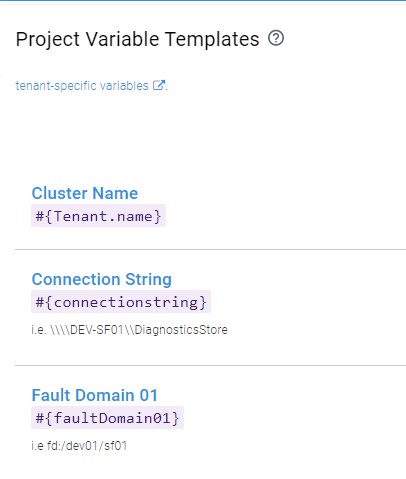Select the #{Tenant.name} variable chip

point(98,216)
